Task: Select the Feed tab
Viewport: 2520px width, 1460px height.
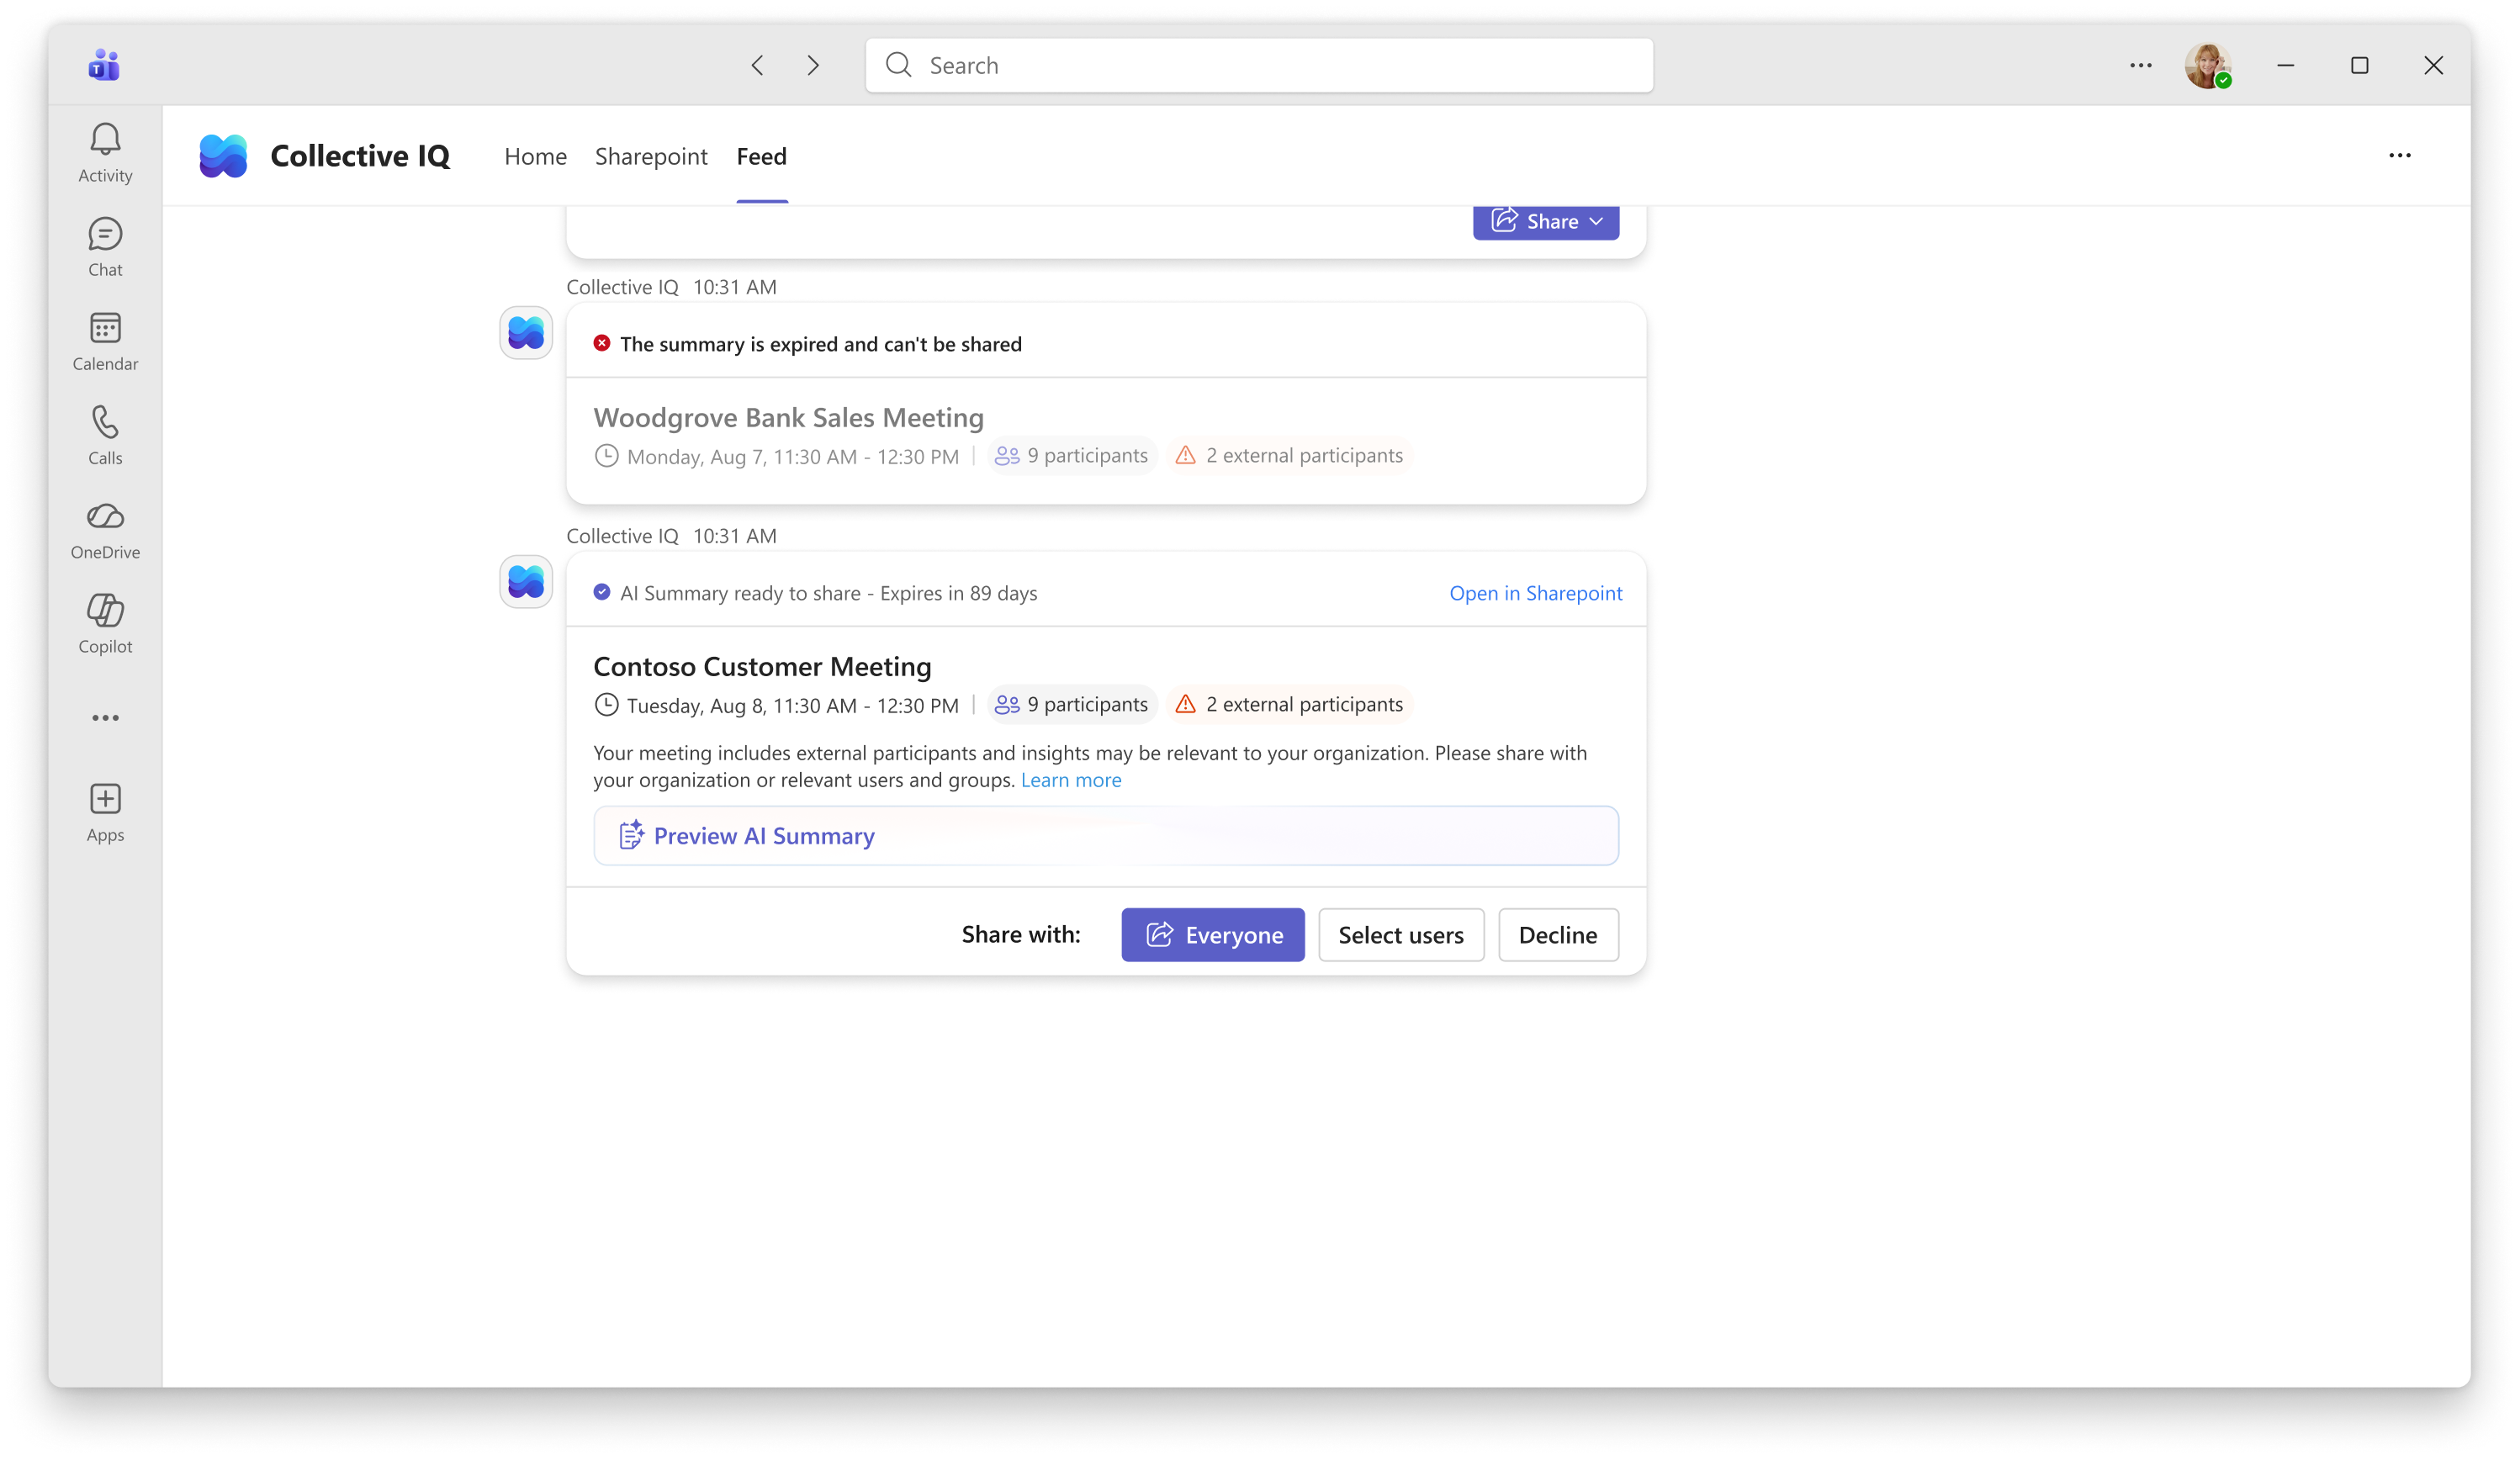Action: tap(762, 156)
